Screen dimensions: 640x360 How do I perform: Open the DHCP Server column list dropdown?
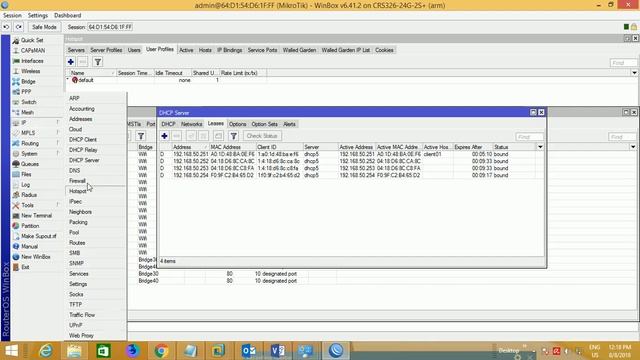click(x=540, y=147)
